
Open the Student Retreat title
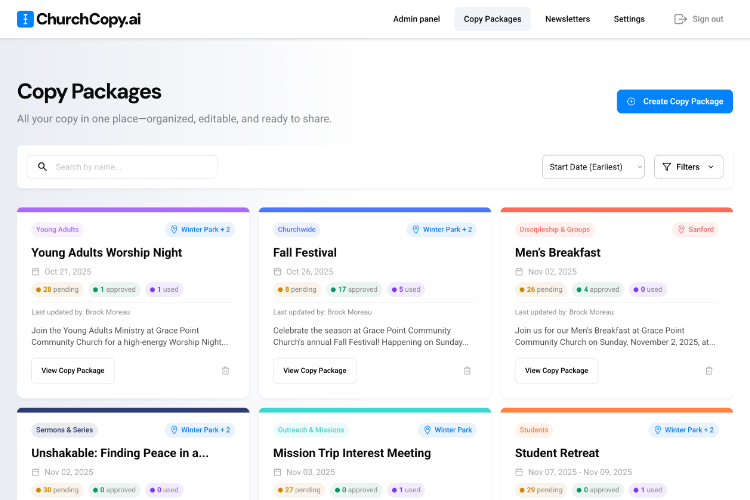point(557,453)
